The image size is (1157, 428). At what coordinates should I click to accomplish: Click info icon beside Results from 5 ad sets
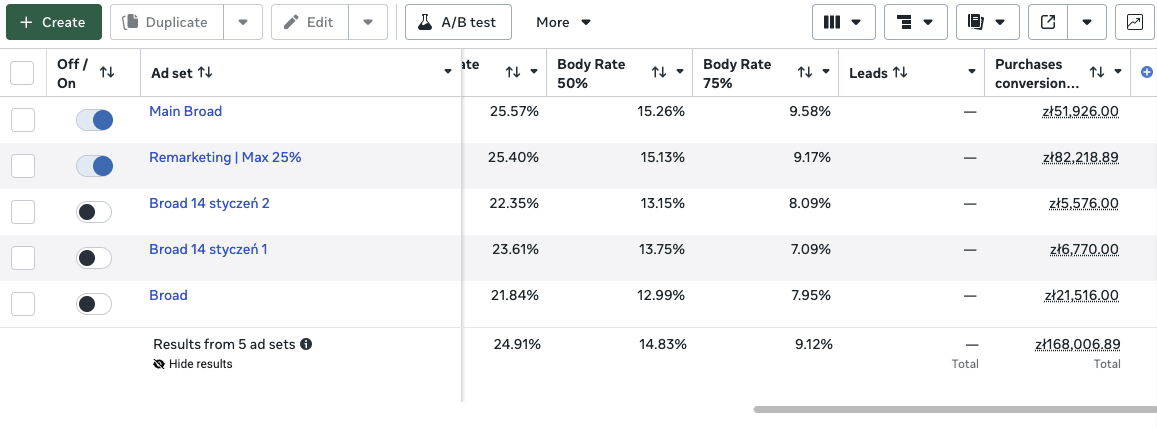click(306, 344)
